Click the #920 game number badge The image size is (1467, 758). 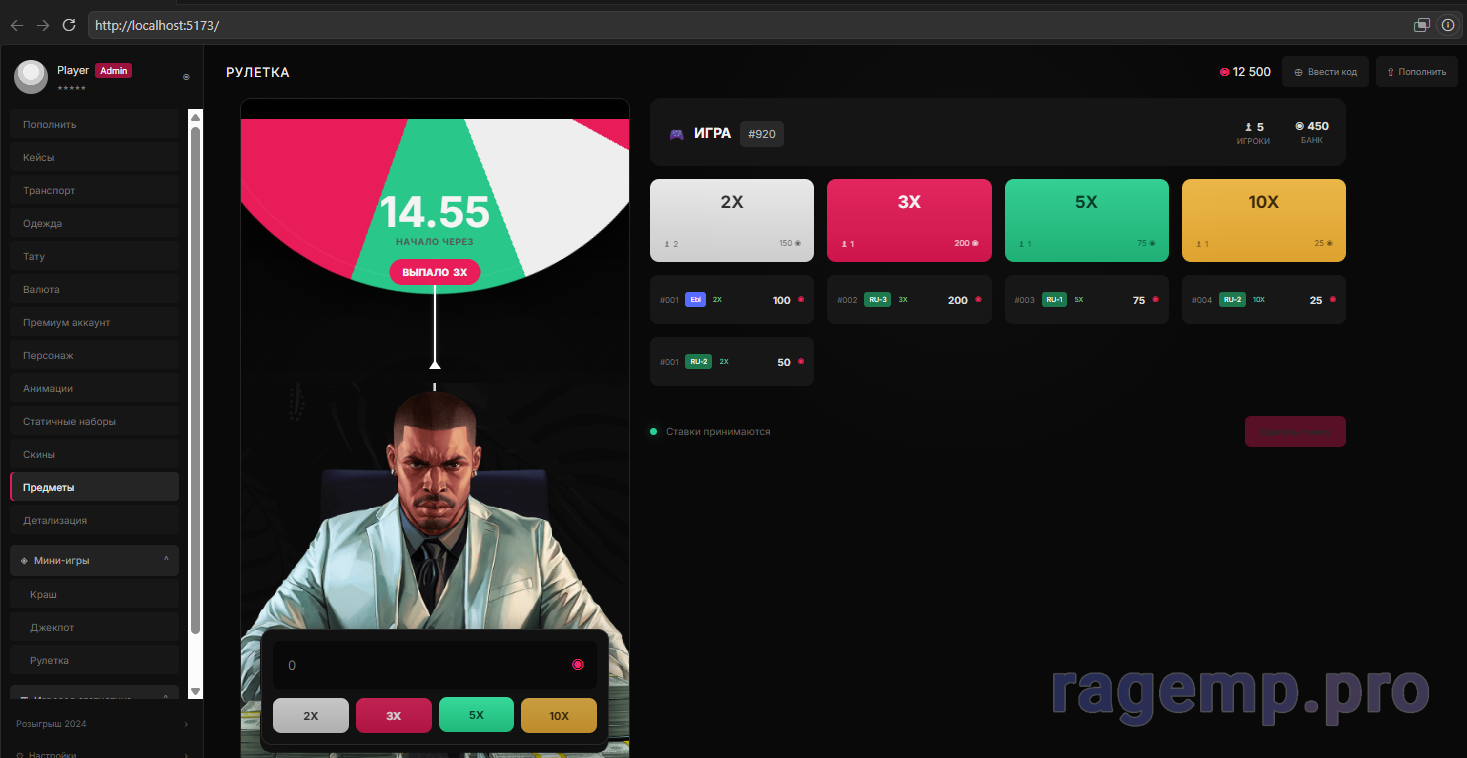pos(762,134)
